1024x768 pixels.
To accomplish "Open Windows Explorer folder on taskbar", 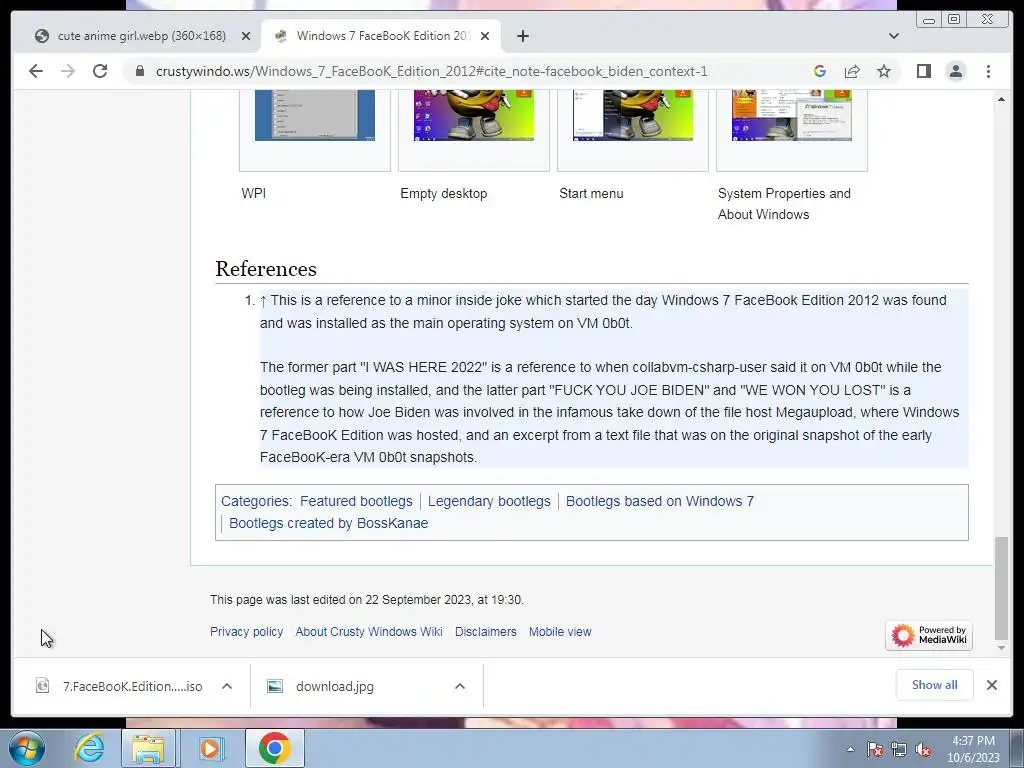I will tap(148, 748).
